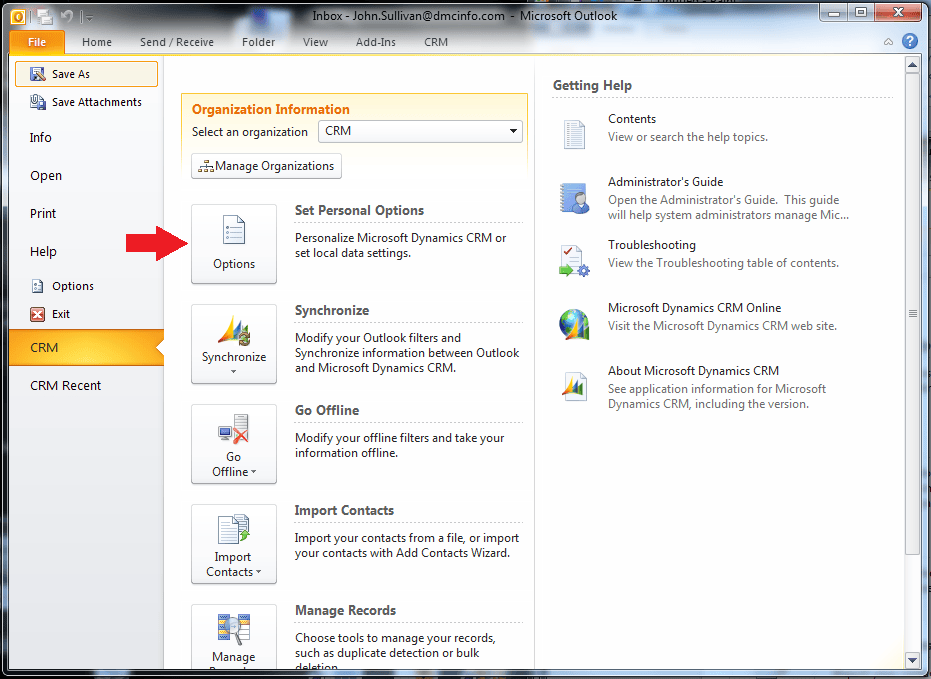Click the Synchronize button with the CRM icon
Image resolution: width=931 pixels, height=679 pixels.
point(234,344)
